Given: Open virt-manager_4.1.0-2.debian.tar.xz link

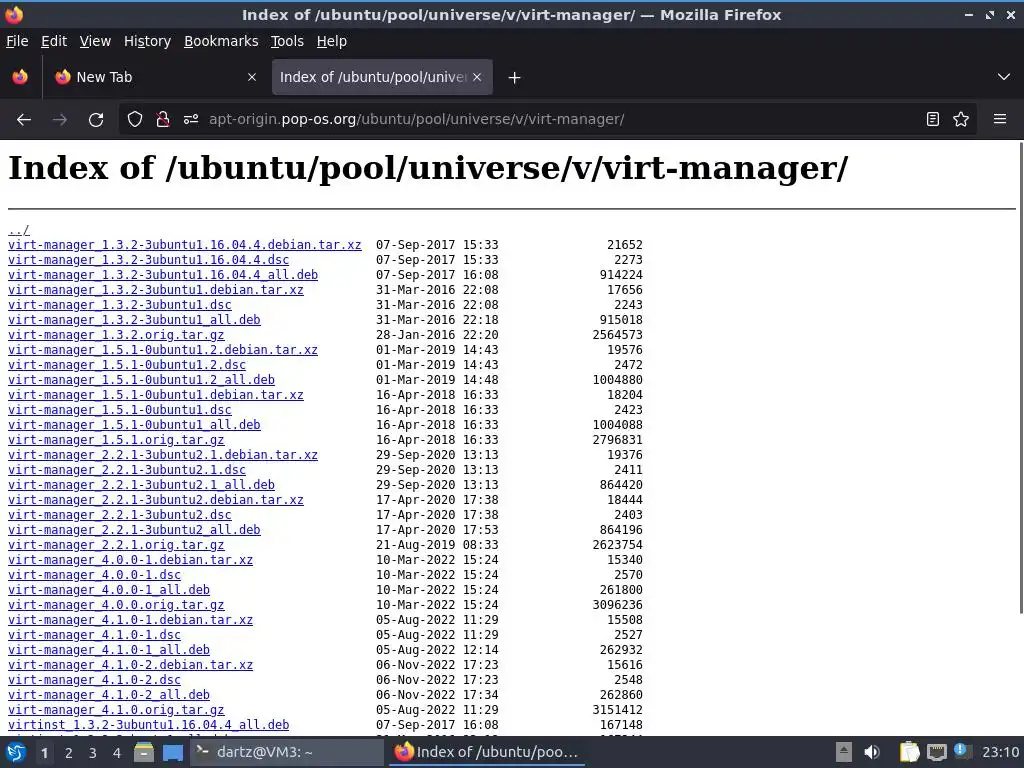Looking at the screenshot, I should [130, 665].
